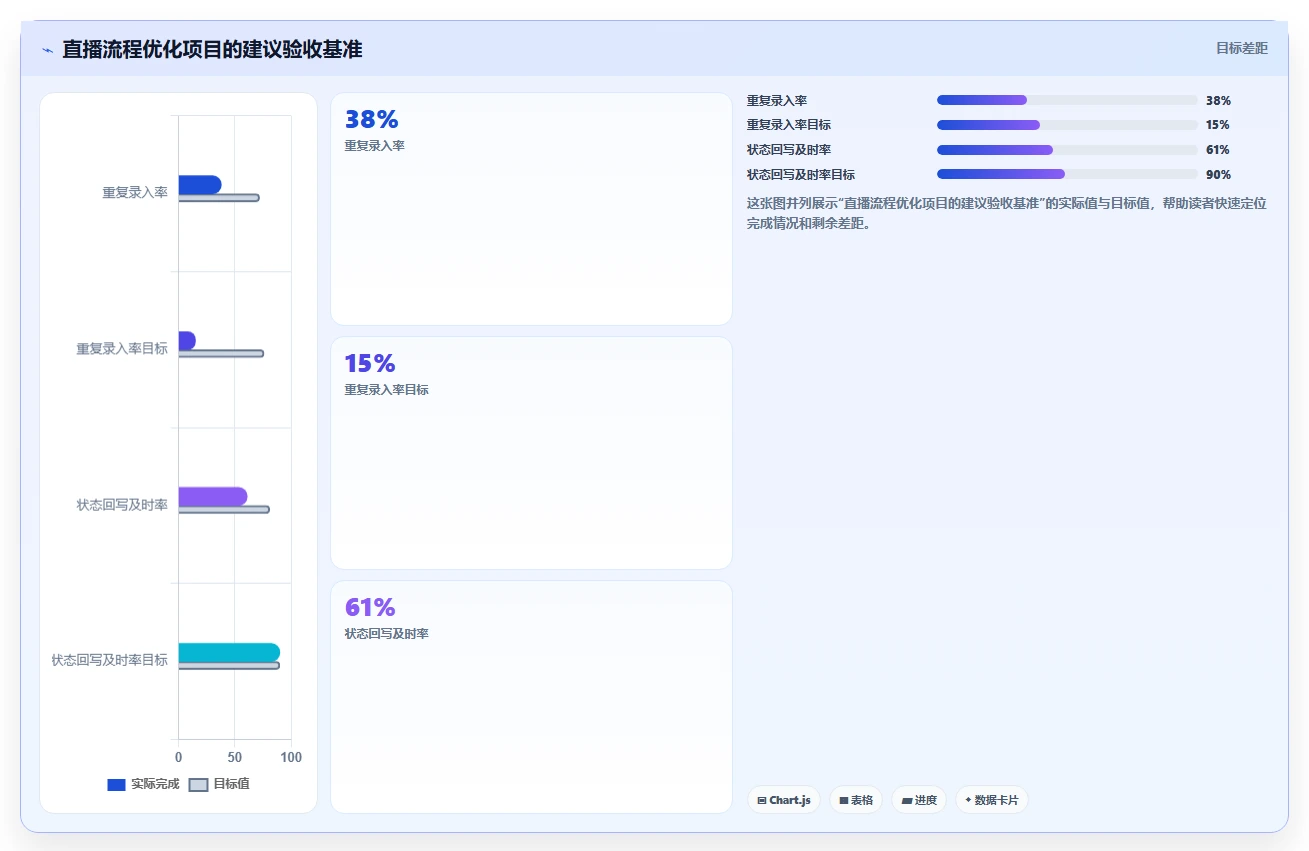Click the lightning icon beside the title
The width and height of the screenshot is (1309, 851).
[47, 50]
